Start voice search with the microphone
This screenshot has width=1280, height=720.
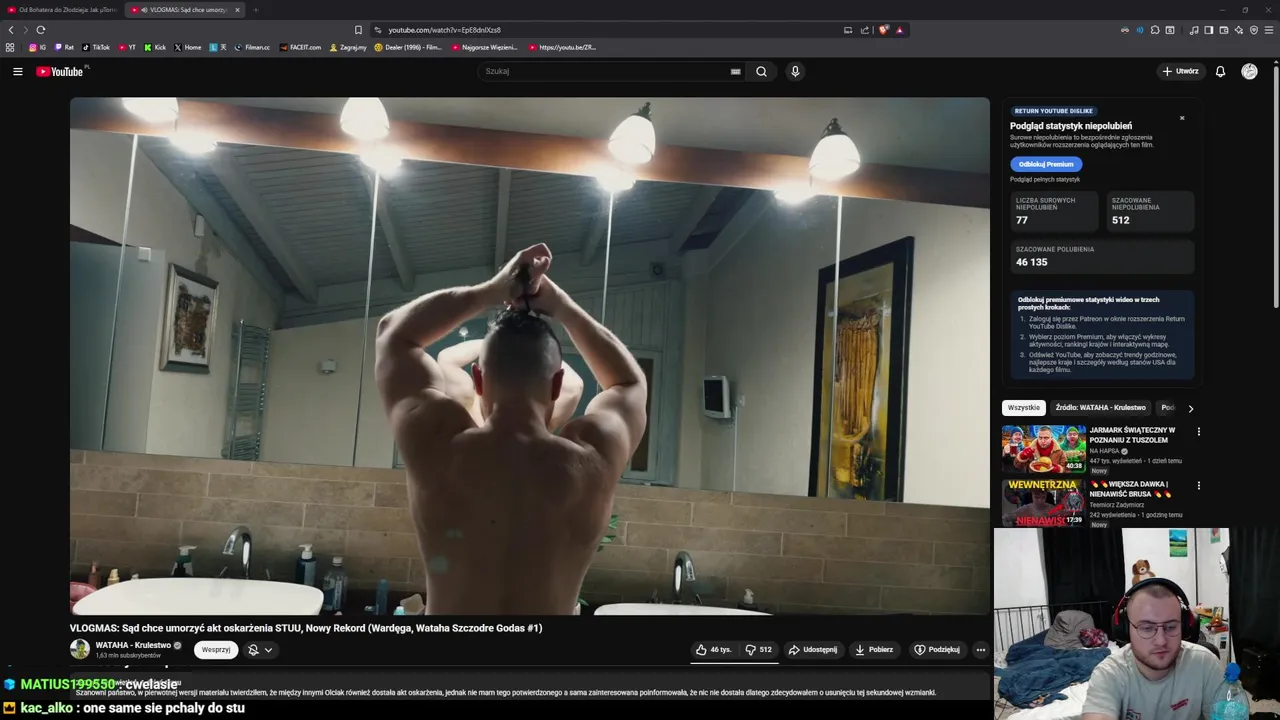tap(795, 71)
